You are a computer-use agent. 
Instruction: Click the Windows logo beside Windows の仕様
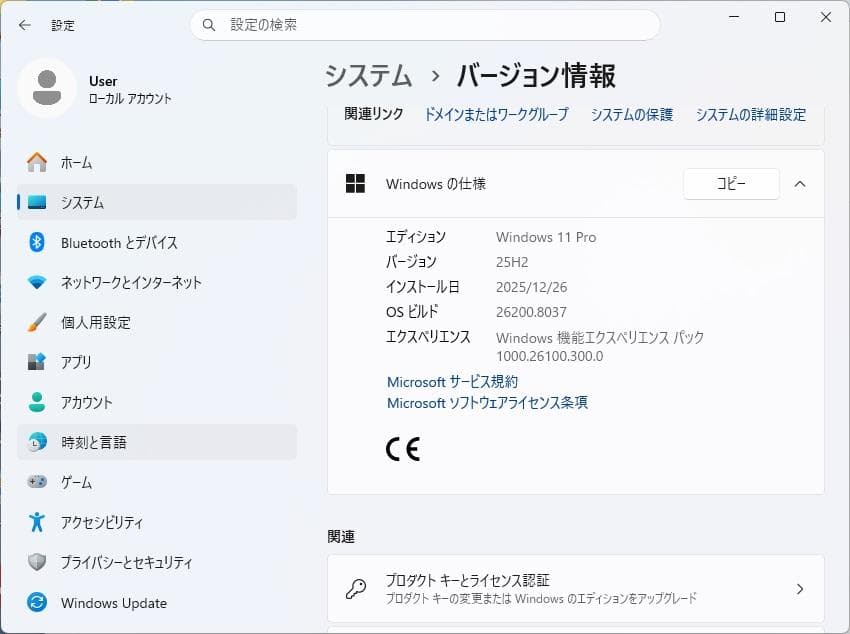355,184
